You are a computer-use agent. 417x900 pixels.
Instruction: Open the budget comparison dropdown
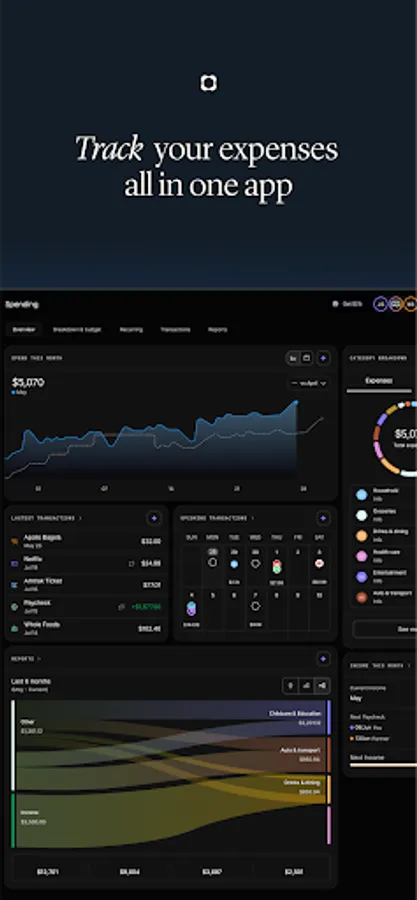tap(309, 383)
